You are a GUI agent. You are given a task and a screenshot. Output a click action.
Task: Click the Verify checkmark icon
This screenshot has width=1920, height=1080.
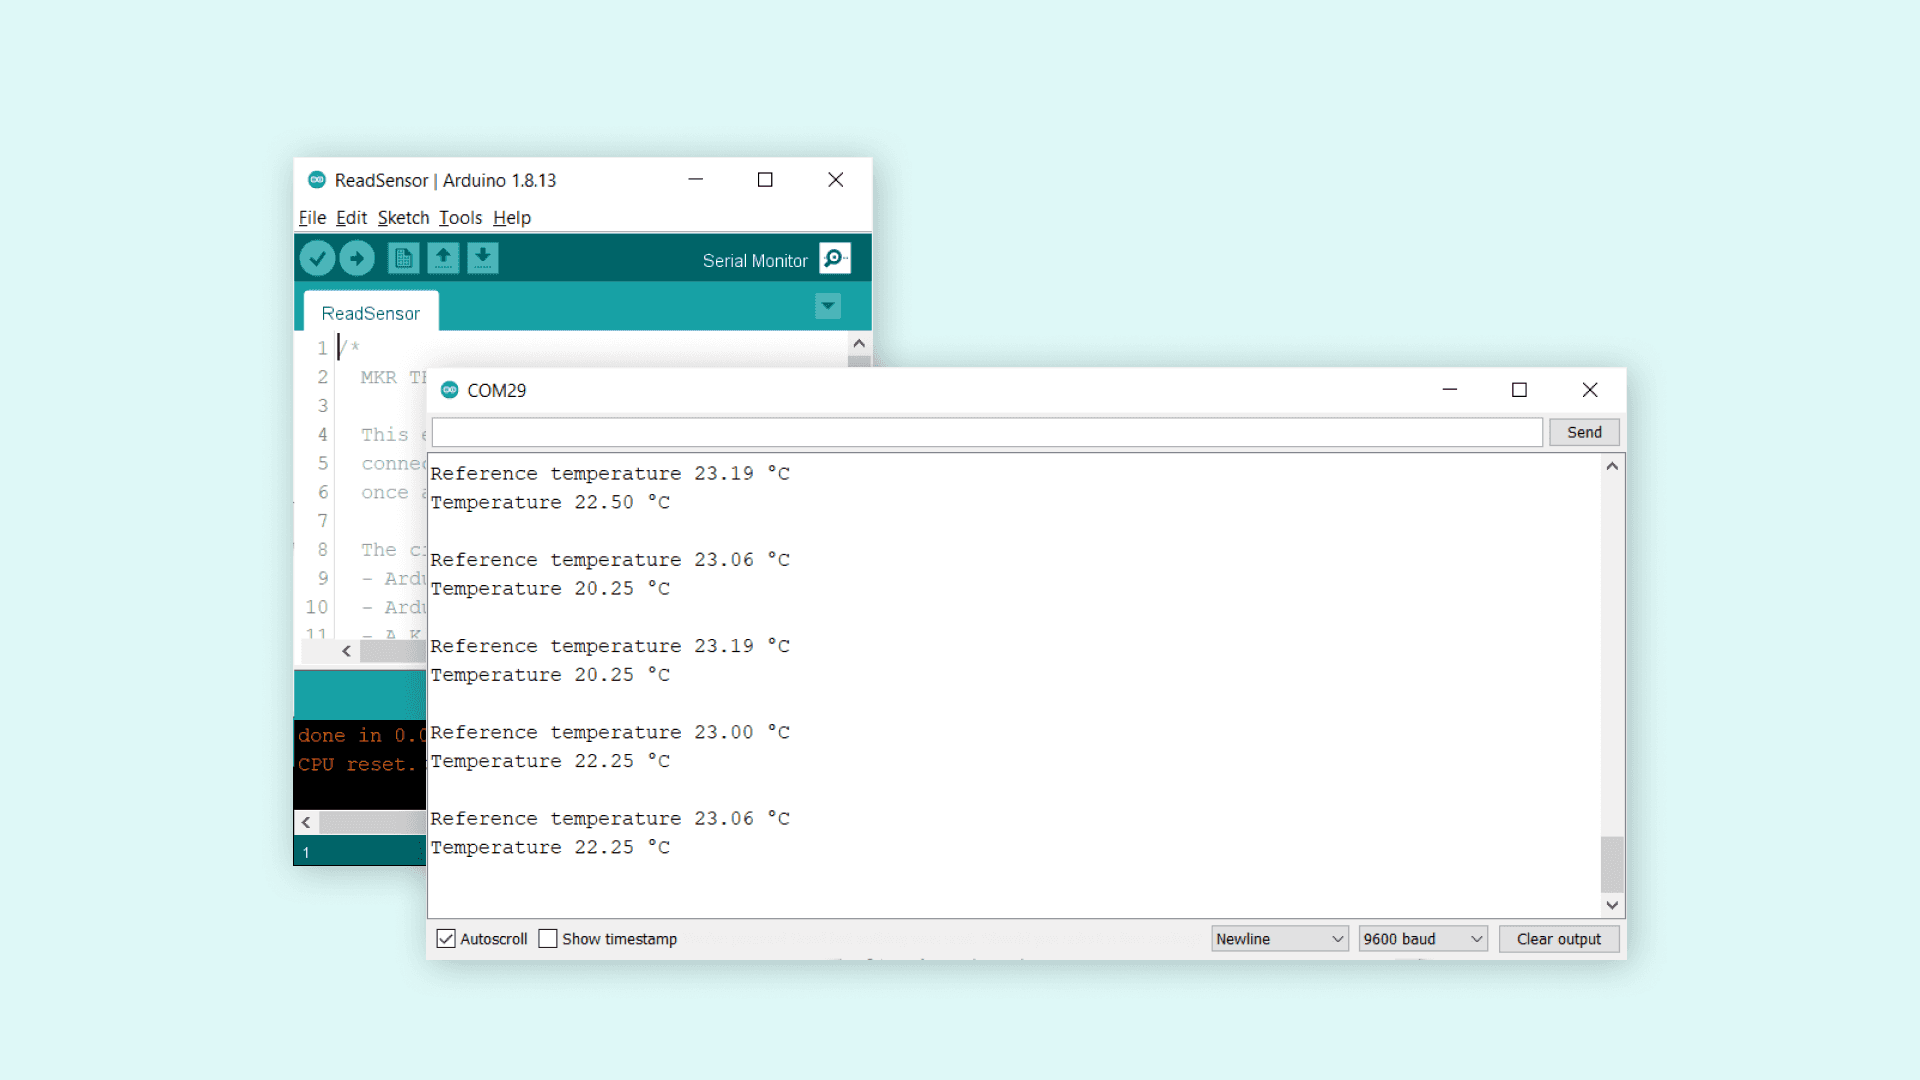point(317,259)
